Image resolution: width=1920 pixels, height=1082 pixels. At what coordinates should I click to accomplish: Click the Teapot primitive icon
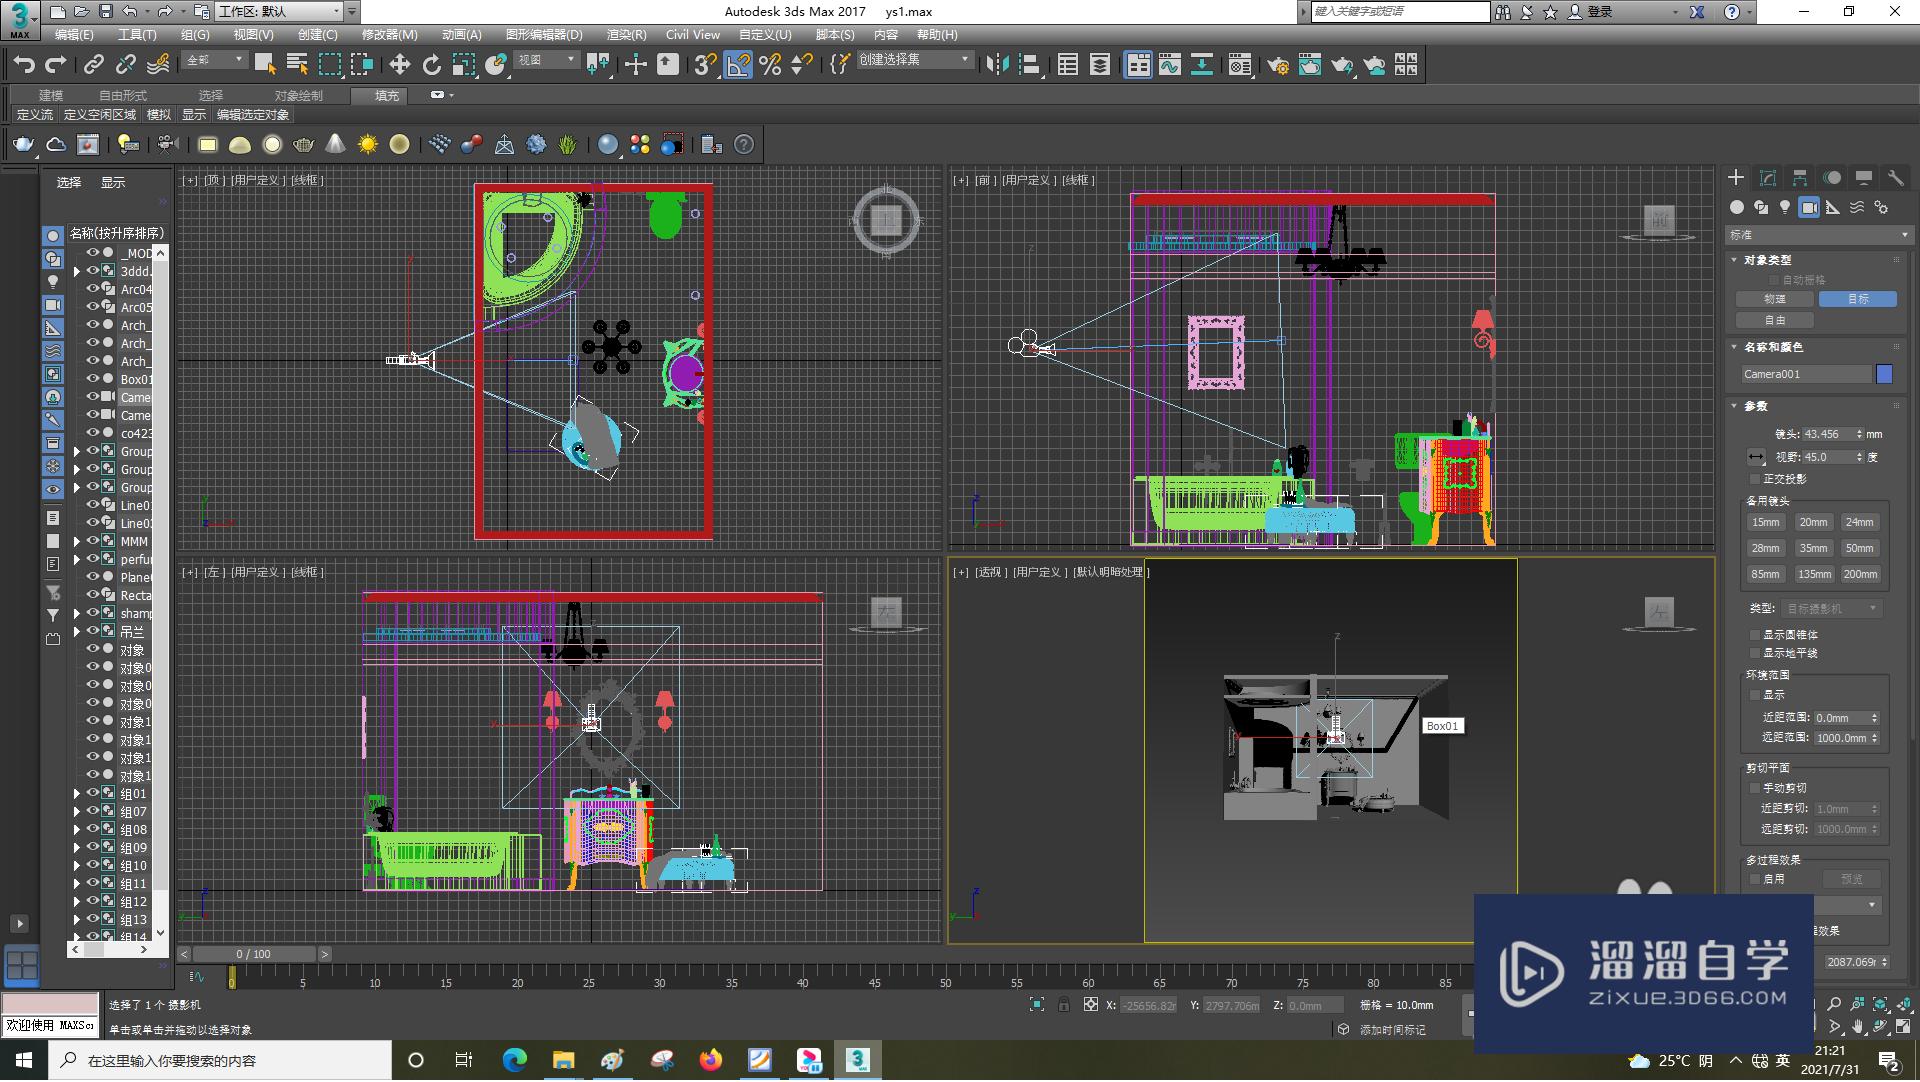click(x=24, y=145)
